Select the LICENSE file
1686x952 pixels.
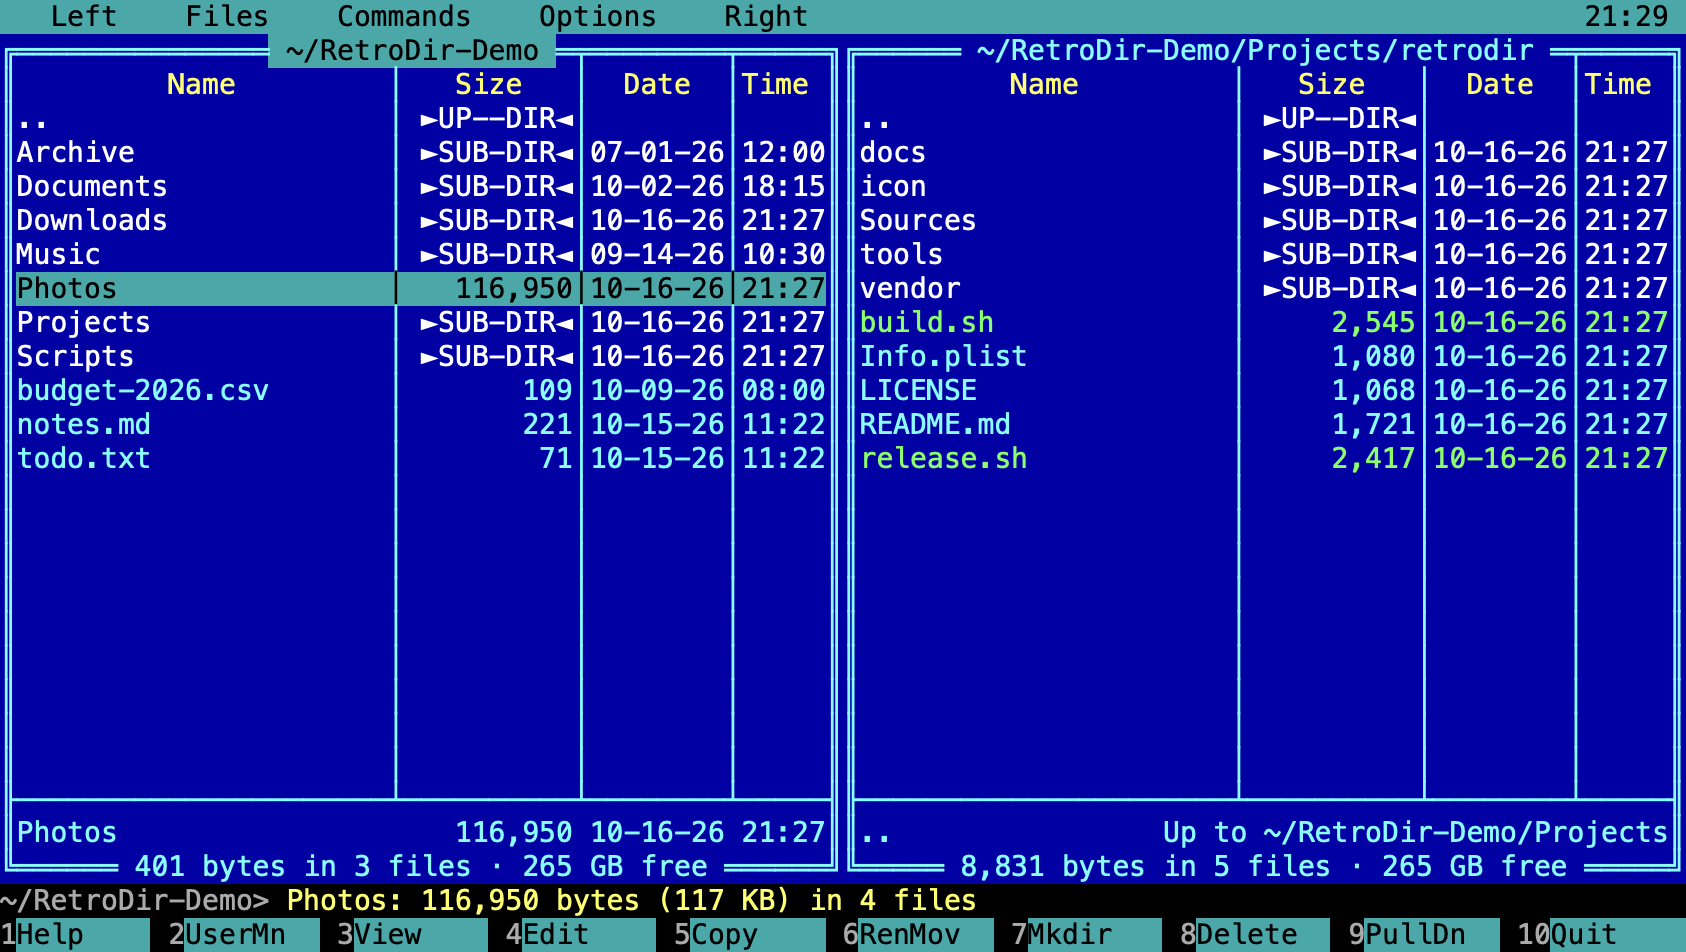point(1264,390)
